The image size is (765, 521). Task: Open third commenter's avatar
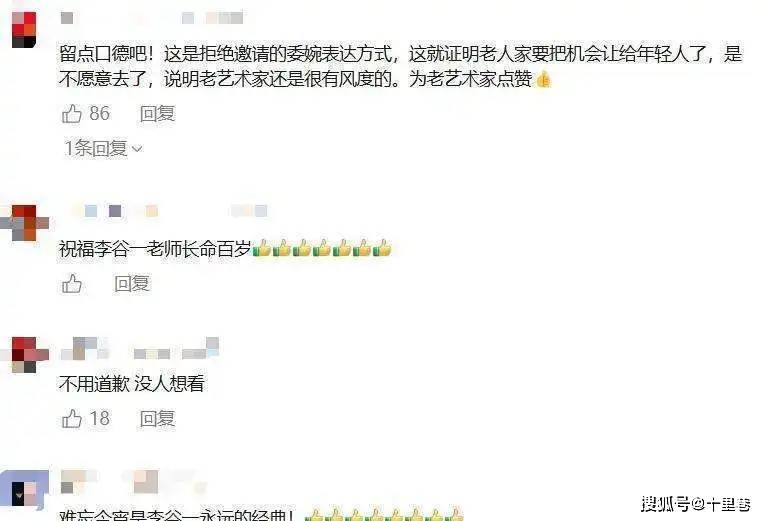pyautogui.click(x=25, y=355)
